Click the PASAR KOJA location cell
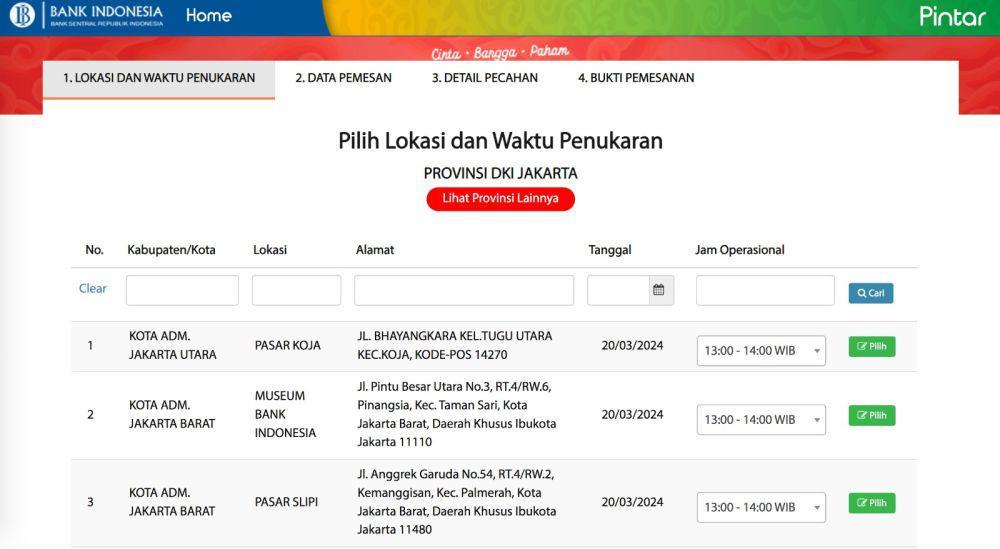The image size is (1000, 549). (288, 346)
